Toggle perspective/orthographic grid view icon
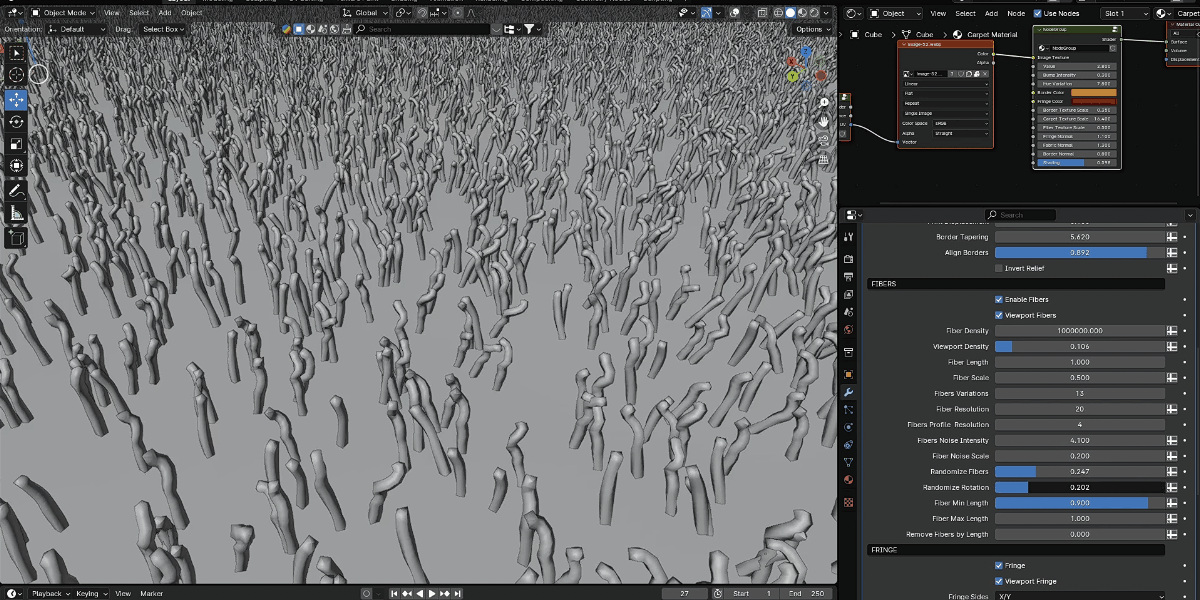 coord(823,159)
